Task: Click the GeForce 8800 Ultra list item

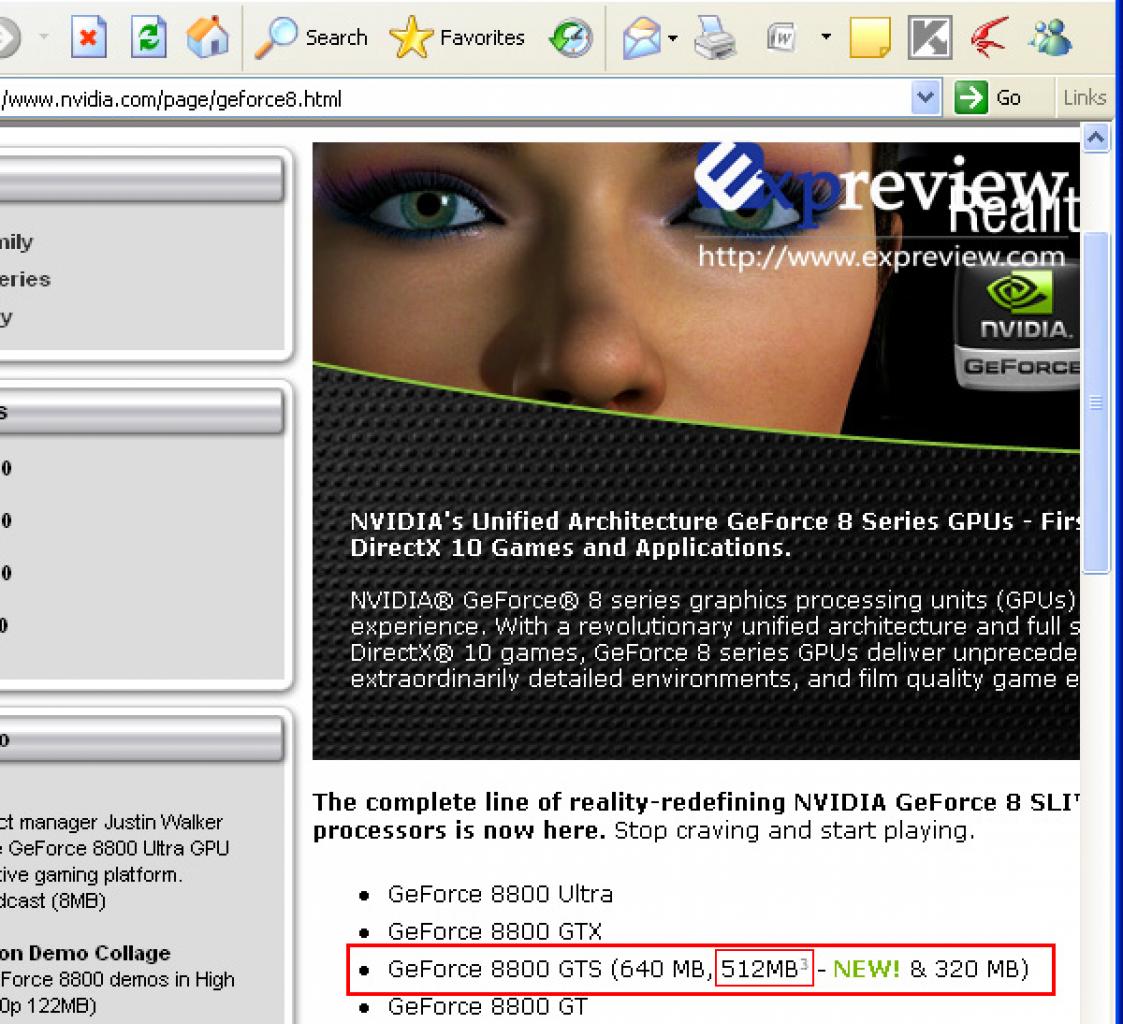Action: click(500, 894)
